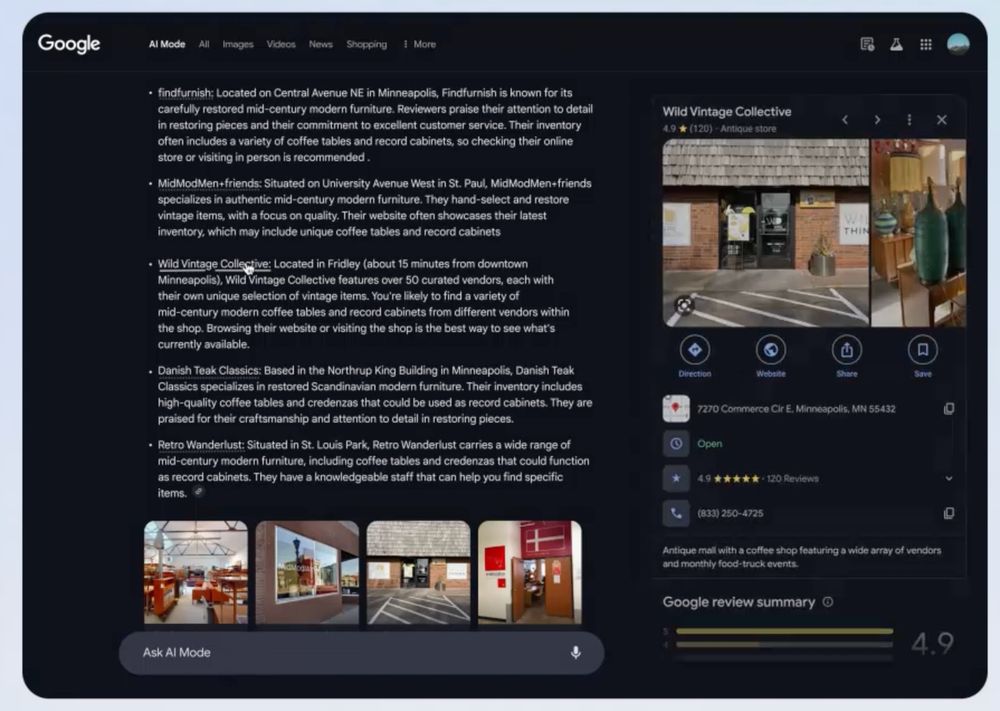Open the green vases photo in panel

click(918, 233)
